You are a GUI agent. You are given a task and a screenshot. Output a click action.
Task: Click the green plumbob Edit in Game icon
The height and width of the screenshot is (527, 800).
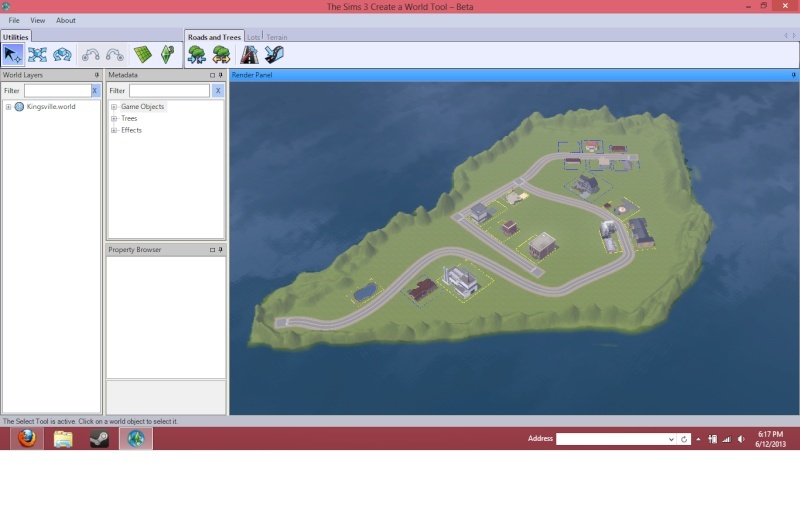click(x=167, y=55)
